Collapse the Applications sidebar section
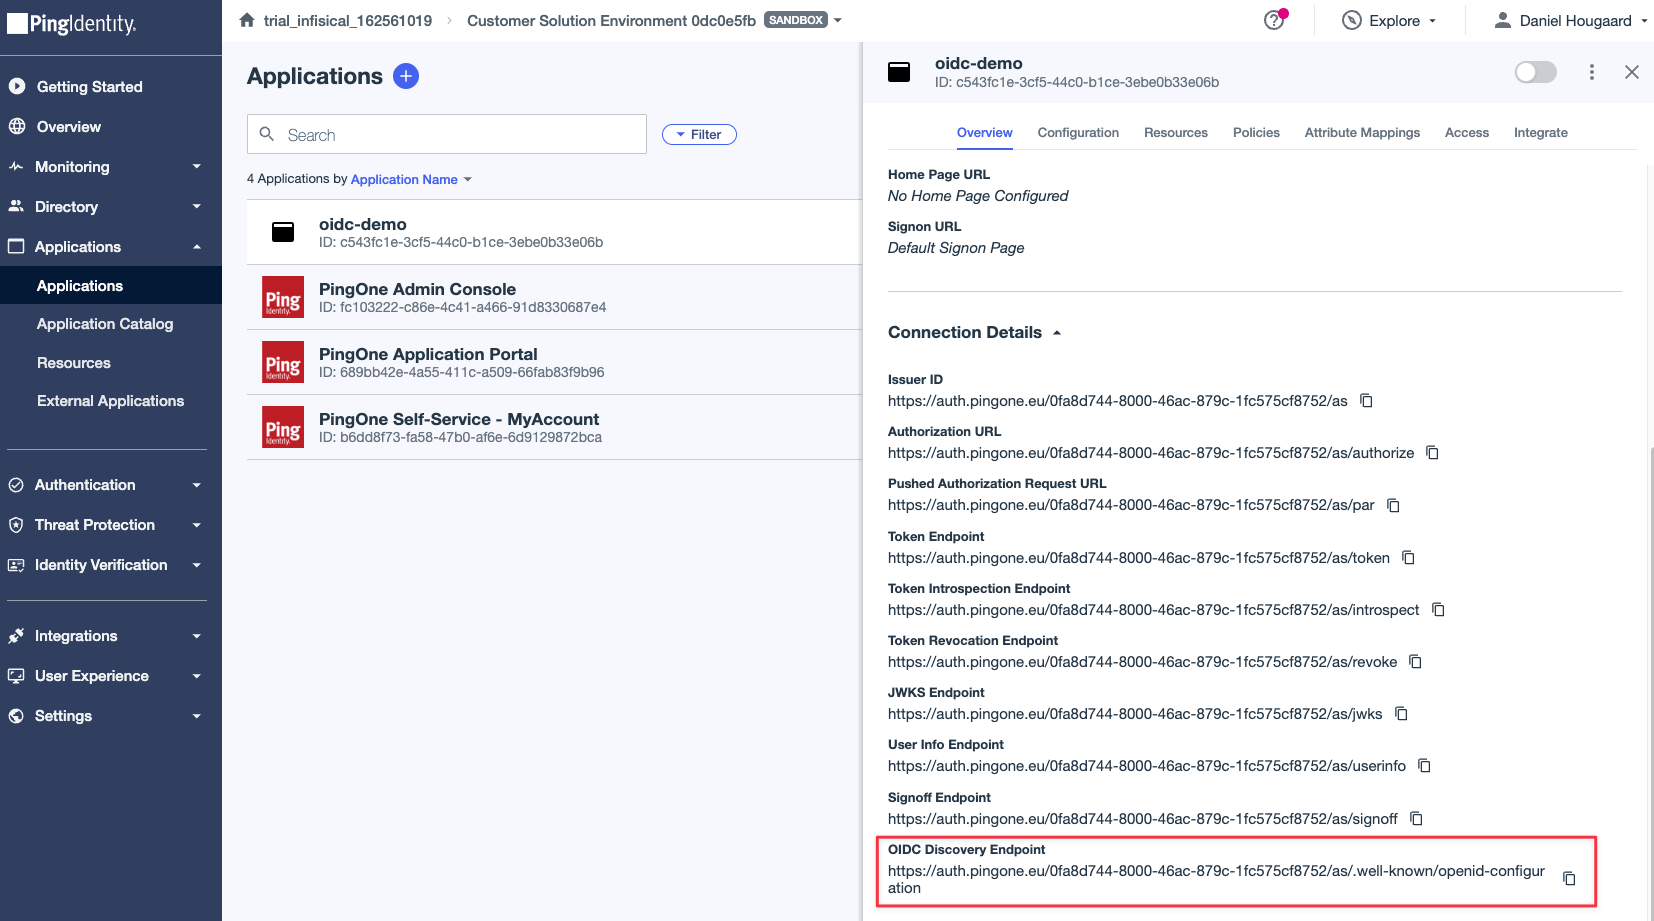This screenshot has height=921, width=1654. tap(110, 247)
